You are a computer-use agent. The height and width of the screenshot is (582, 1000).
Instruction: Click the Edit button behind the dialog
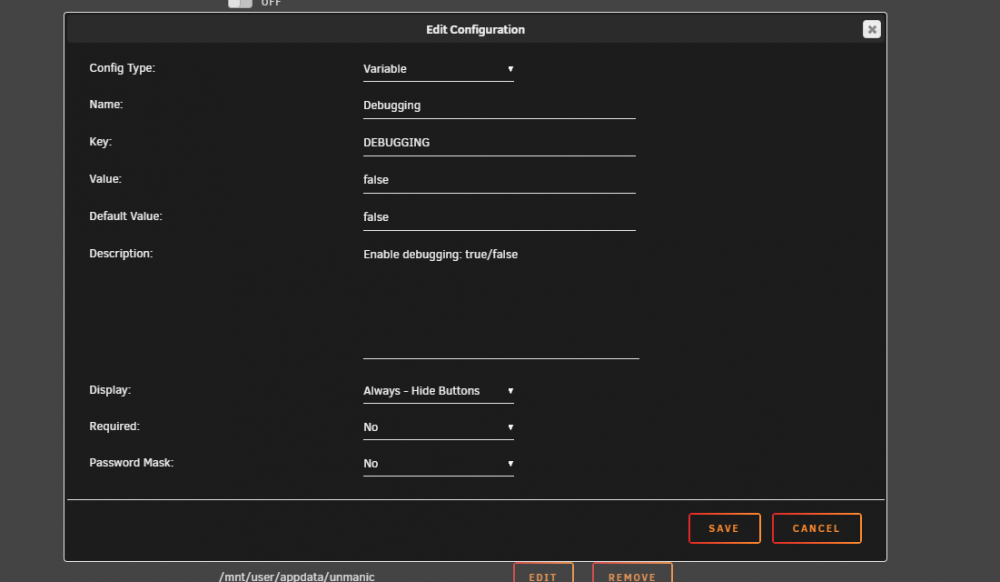tap(543, 573)
